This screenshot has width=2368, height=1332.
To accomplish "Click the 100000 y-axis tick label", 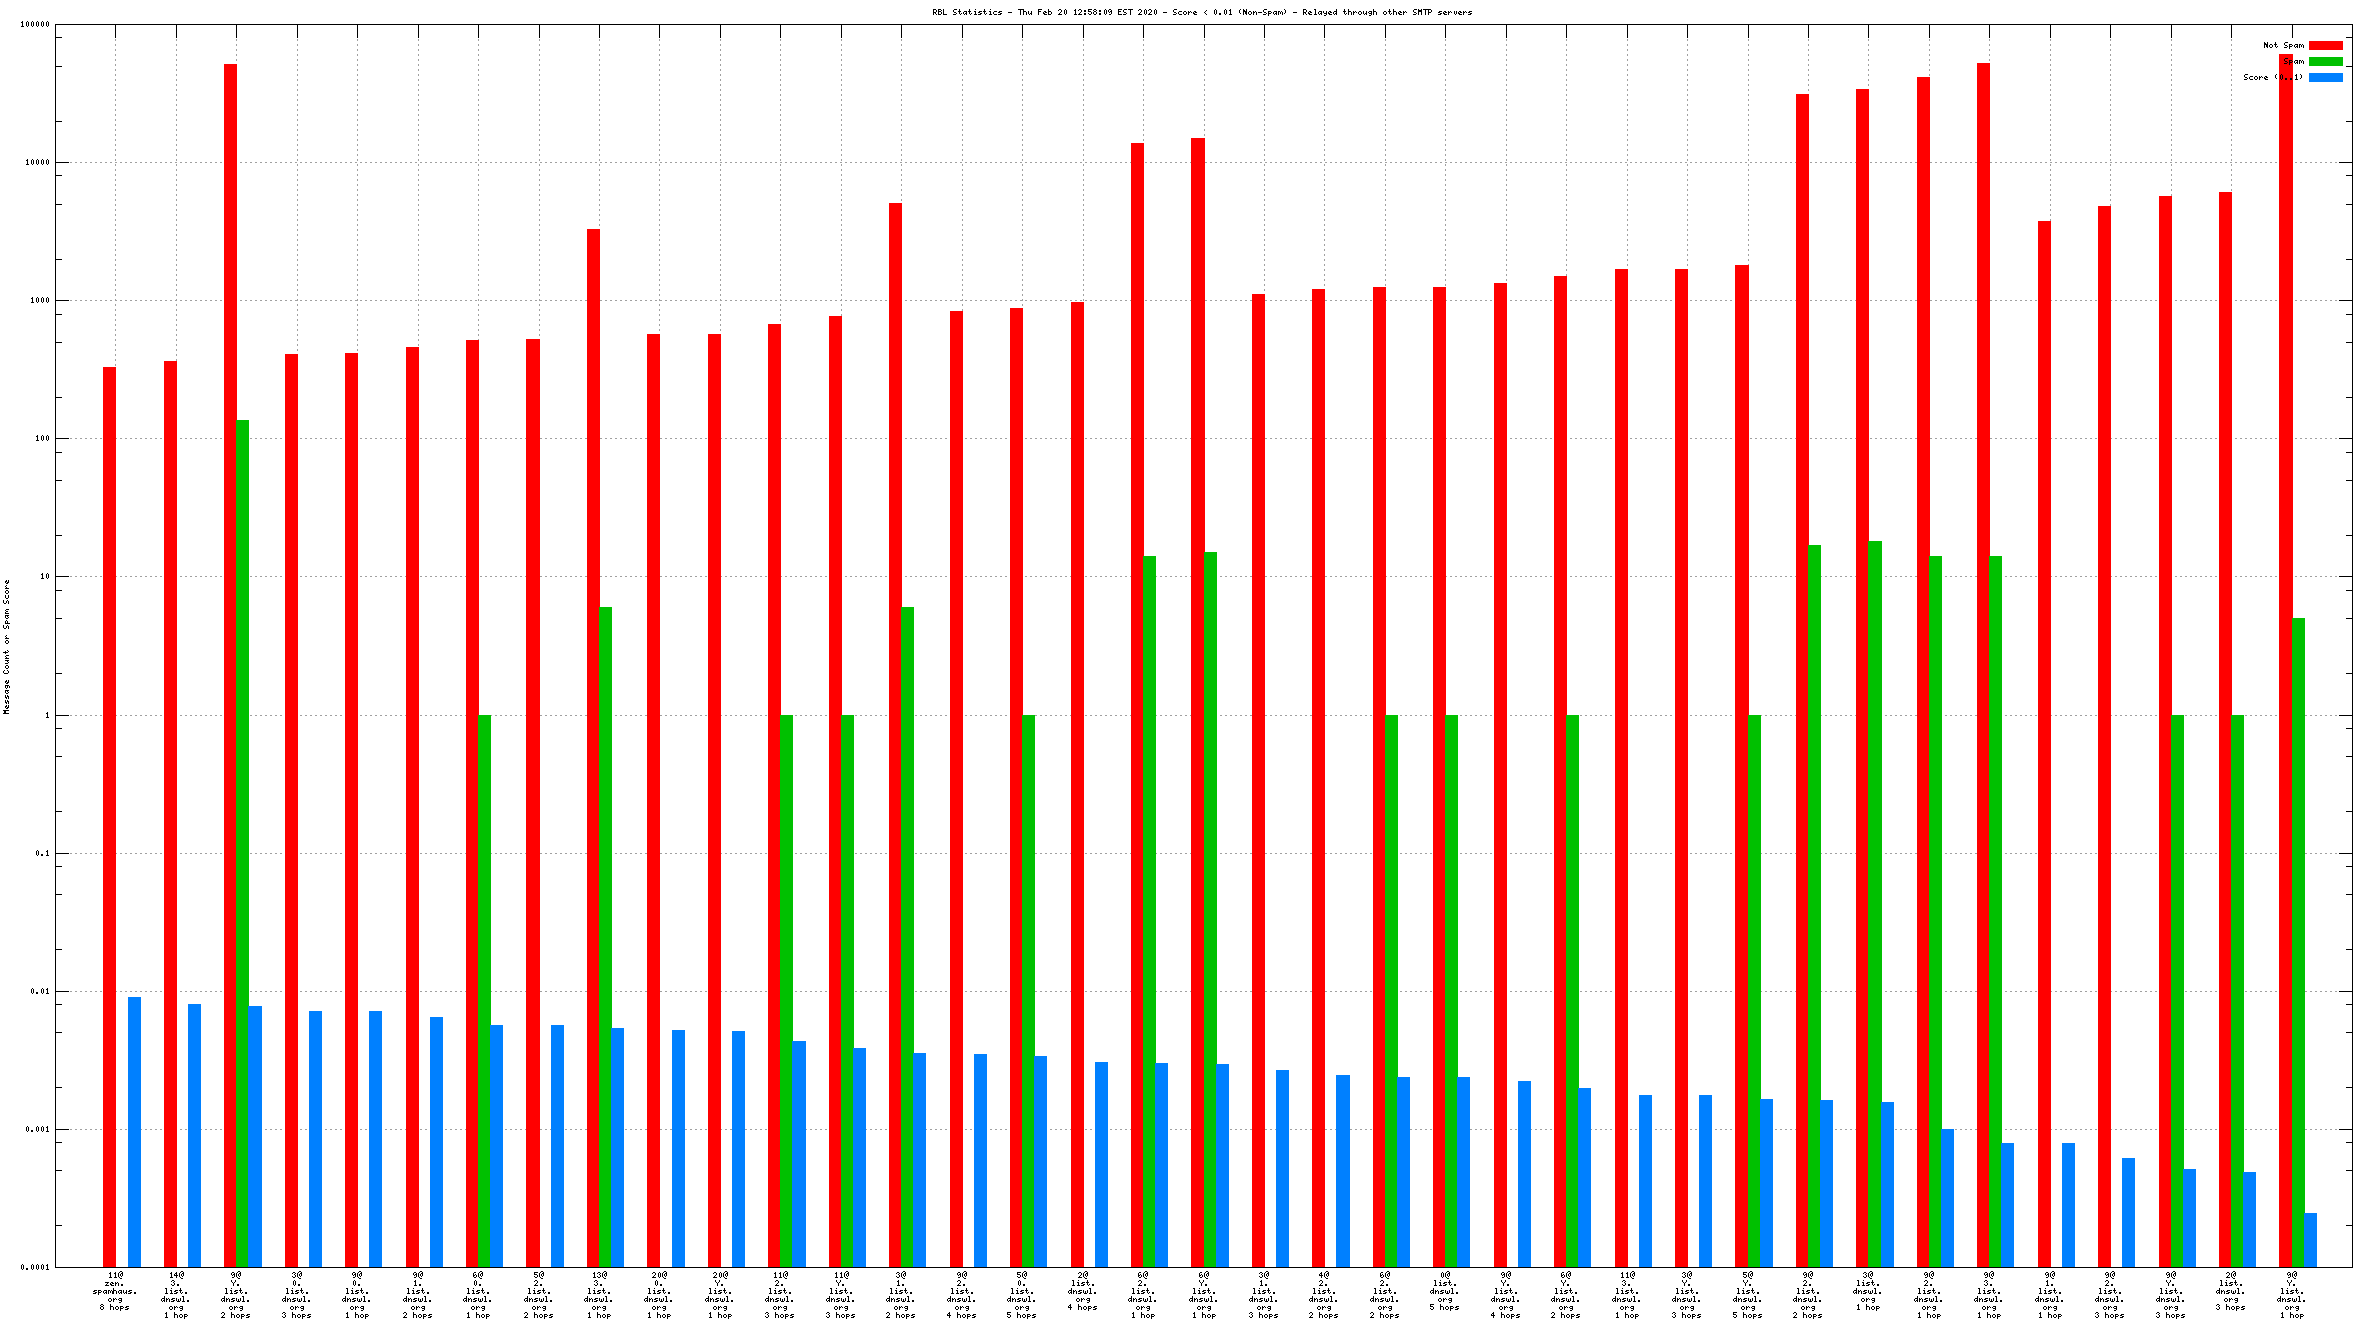I will [35, 24].
